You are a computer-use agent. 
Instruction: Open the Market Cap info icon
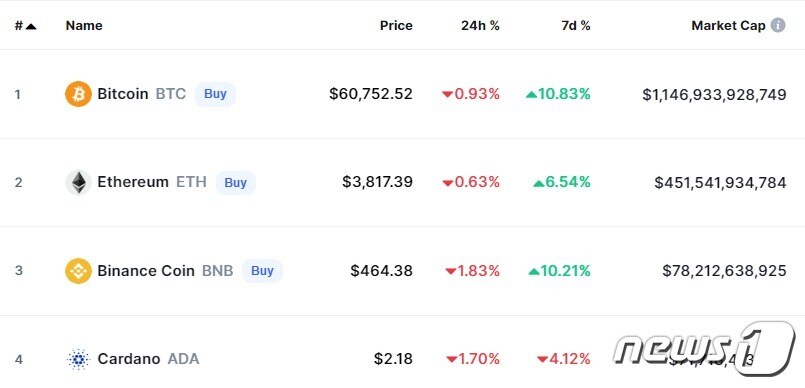(778, 25)
